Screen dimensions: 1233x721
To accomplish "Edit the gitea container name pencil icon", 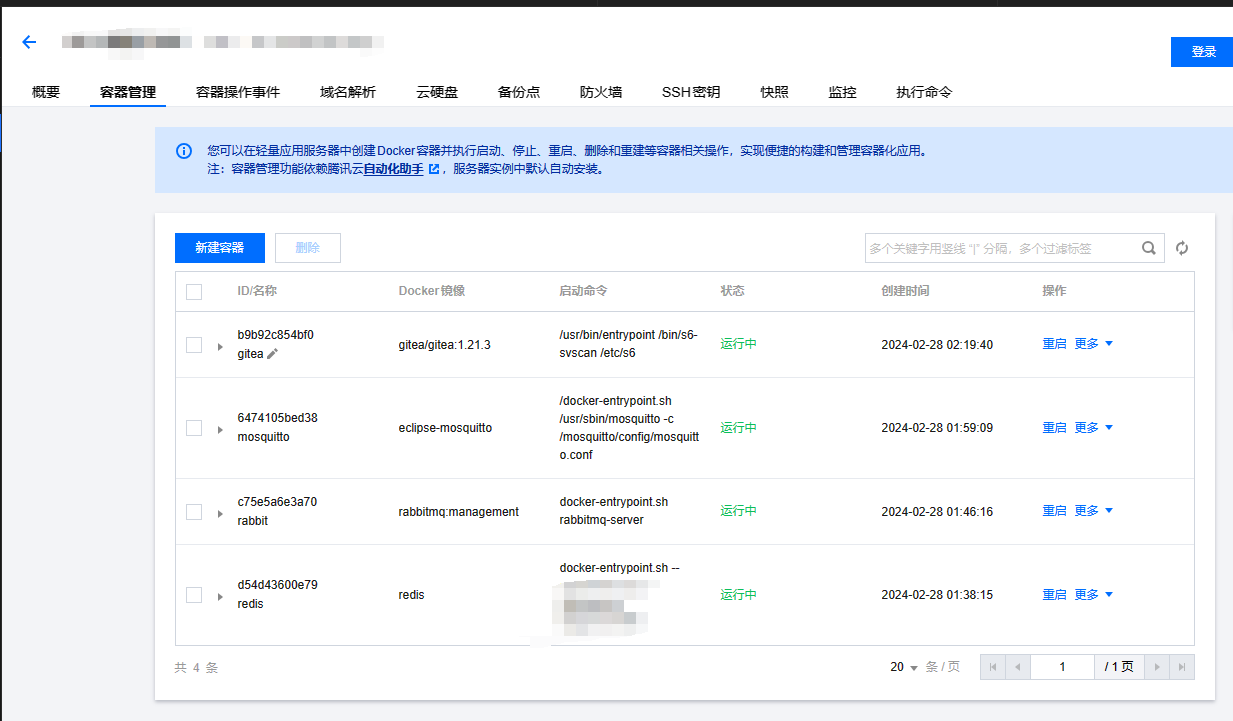I will (273, 354).
